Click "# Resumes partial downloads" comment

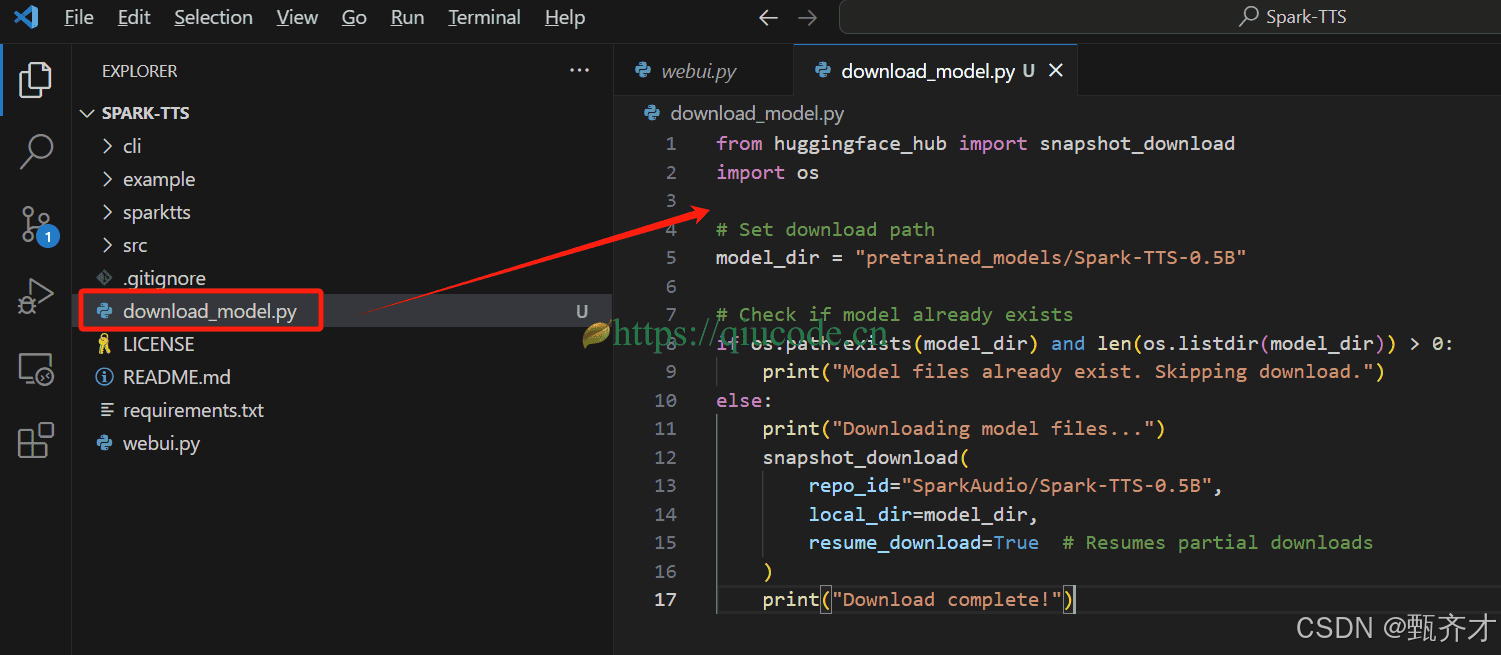point(1217,543)
